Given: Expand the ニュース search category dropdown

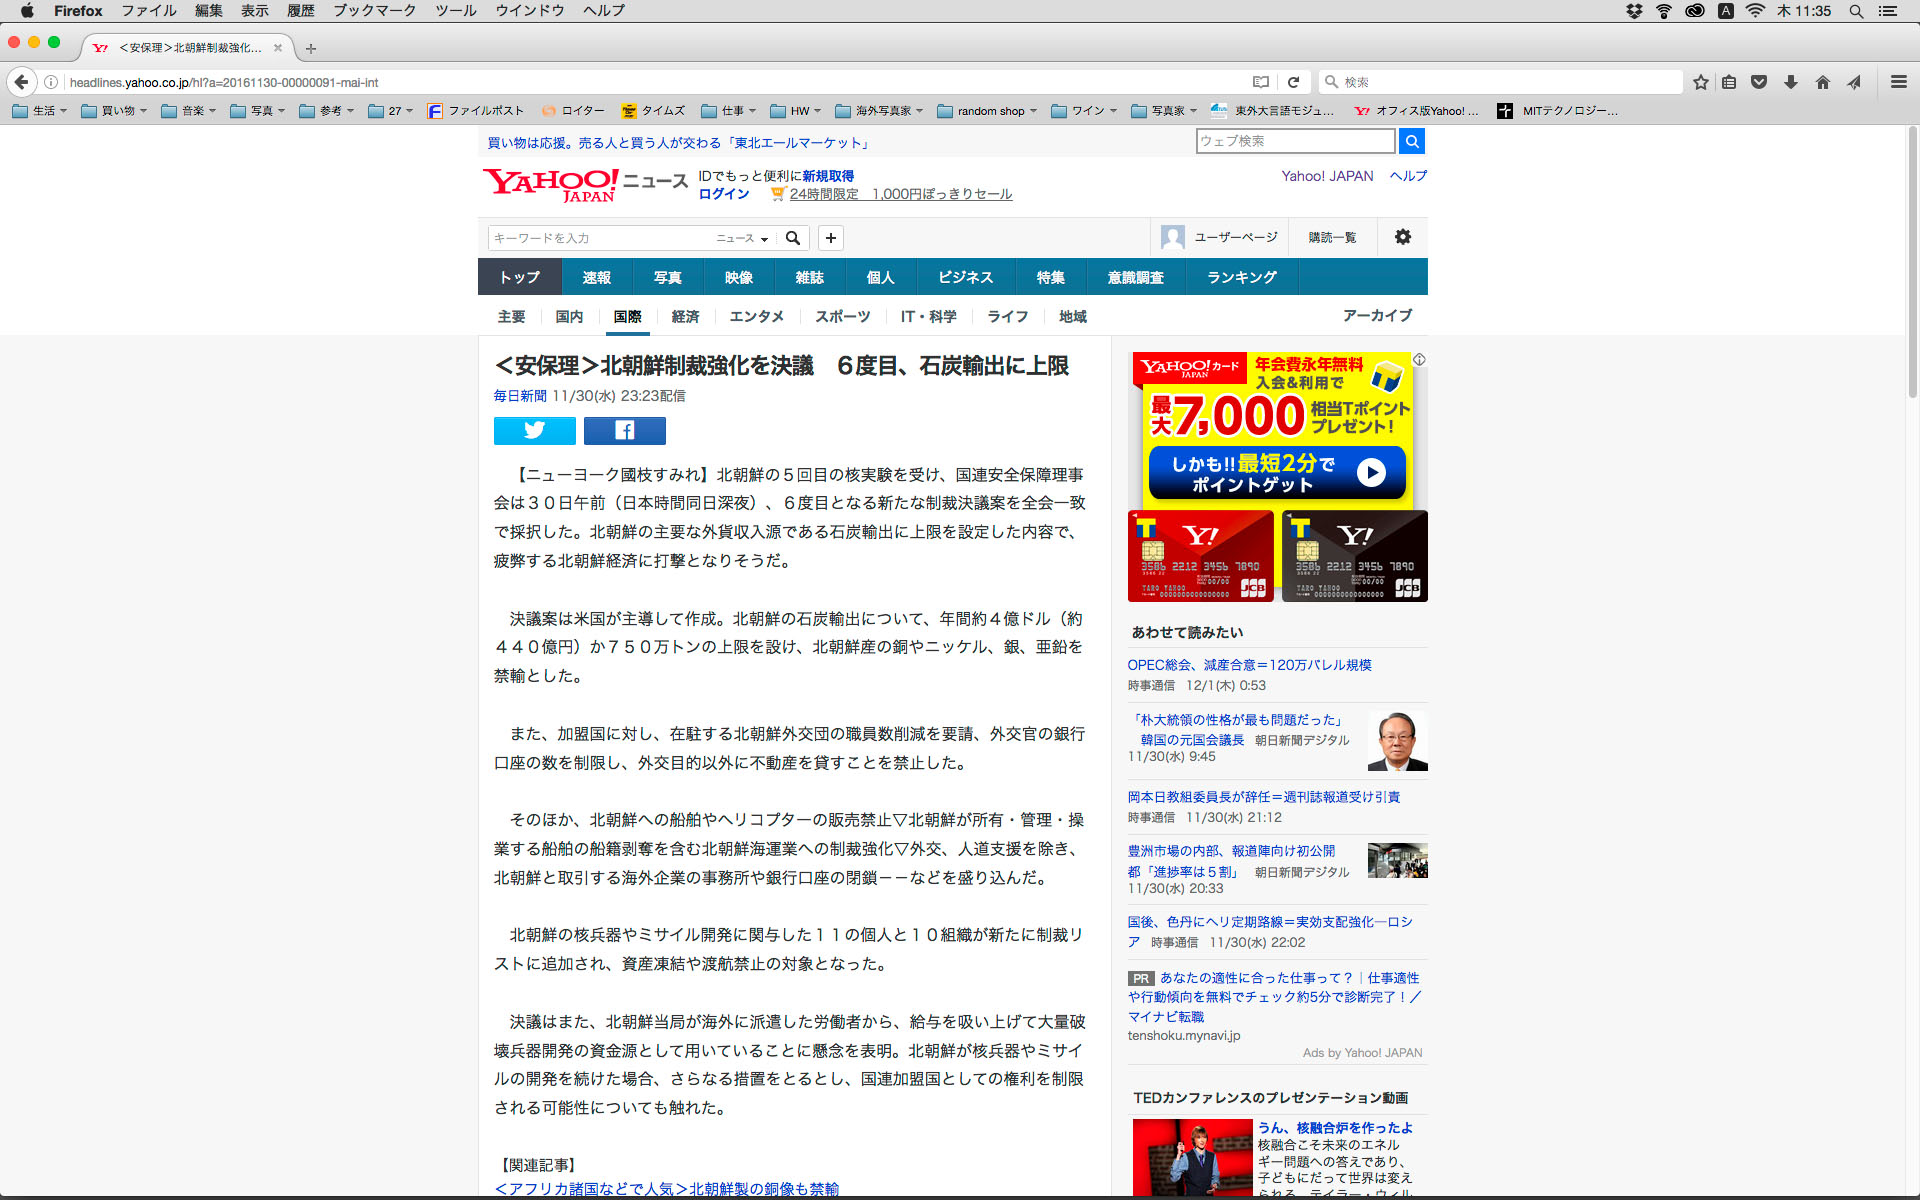Looking at the screenshot, I should (742, 238).
